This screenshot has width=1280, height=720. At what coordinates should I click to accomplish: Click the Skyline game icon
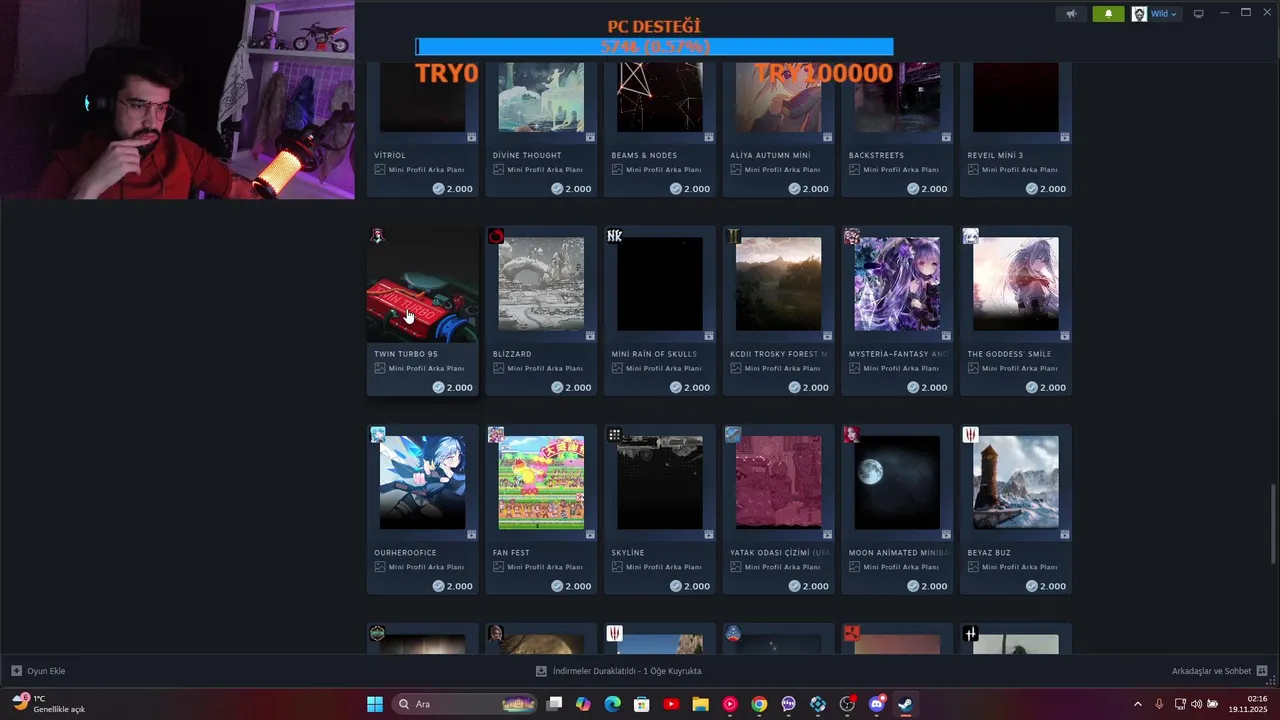tap(614, 434)
